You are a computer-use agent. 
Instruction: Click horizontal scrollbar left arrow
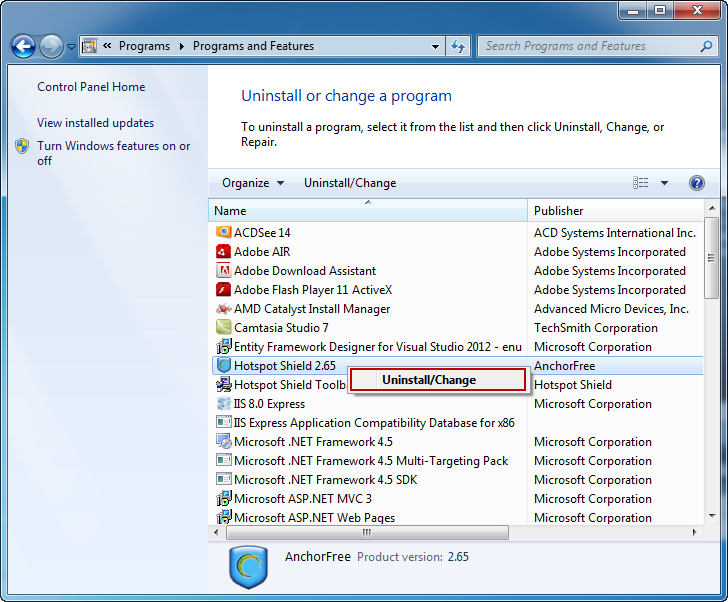(216, 532)
